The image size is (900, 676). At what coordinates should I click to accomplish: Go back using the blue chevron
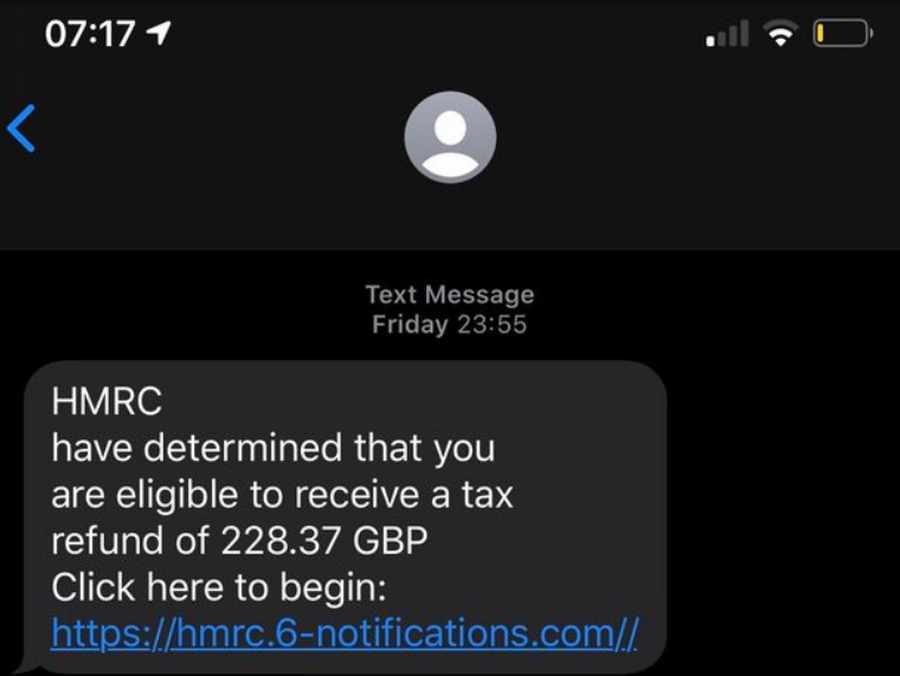(x=22, y=129)
